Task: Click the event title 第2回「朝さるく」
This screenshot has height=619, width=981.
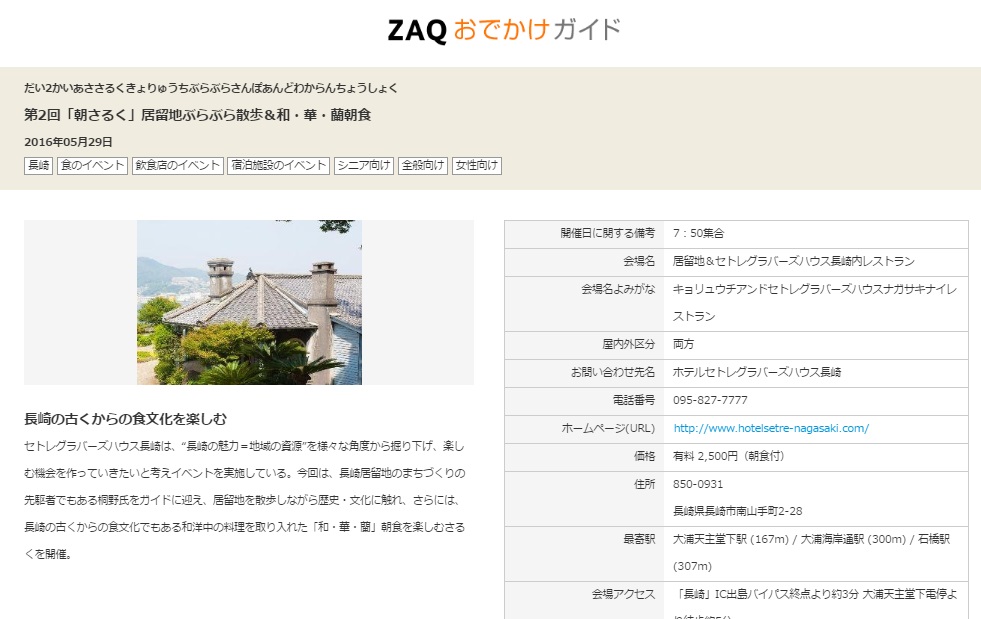Action: pos(198,115)
